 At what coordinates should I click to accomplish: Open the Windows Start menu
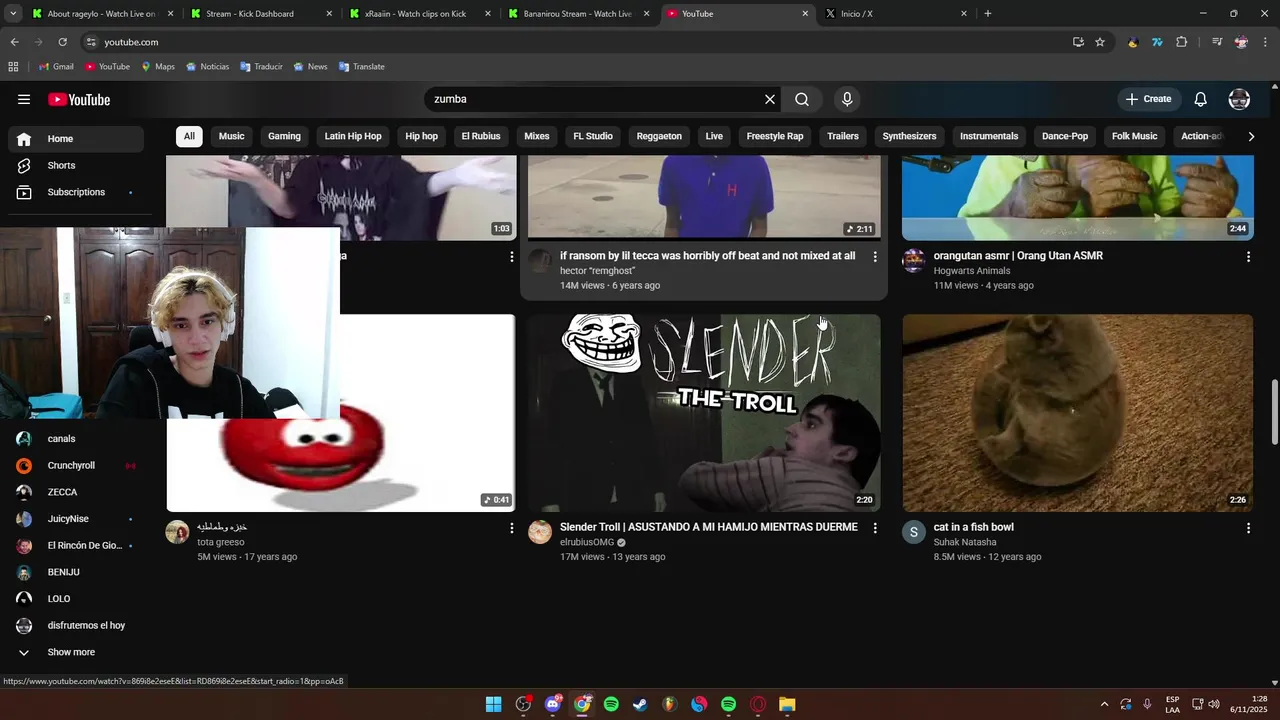493,705
